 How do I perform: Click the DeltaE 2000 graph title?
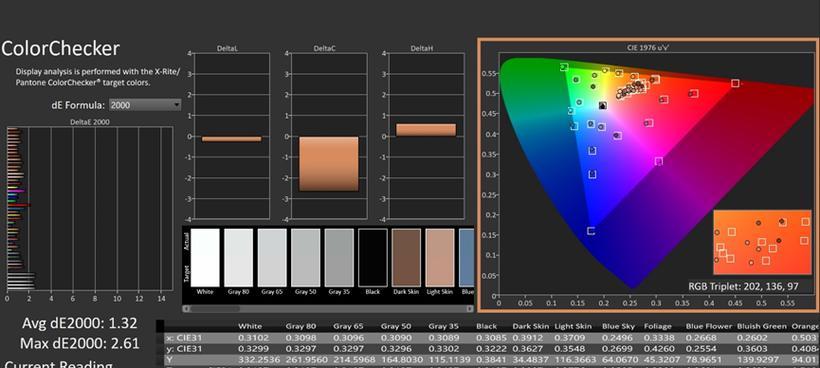click(x=90, y=122)
